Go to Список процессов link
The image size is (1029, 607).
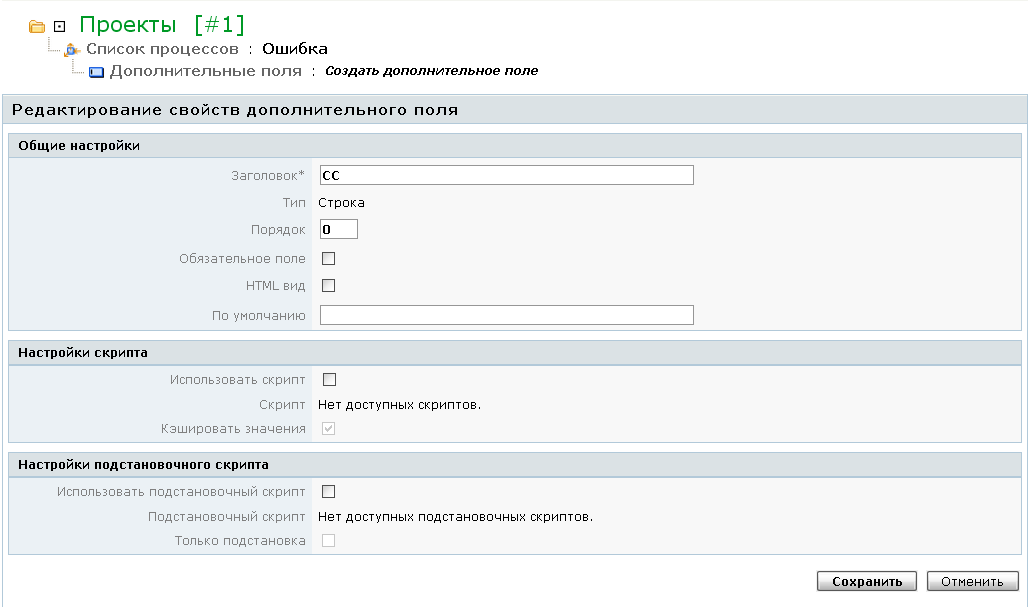pyautogui.click(x=162, y=48)
